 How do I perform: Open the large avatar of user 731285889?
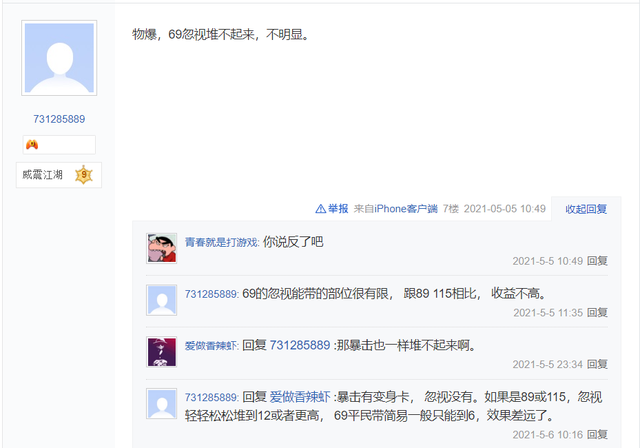pyautogui.click(x=59, y=58)
